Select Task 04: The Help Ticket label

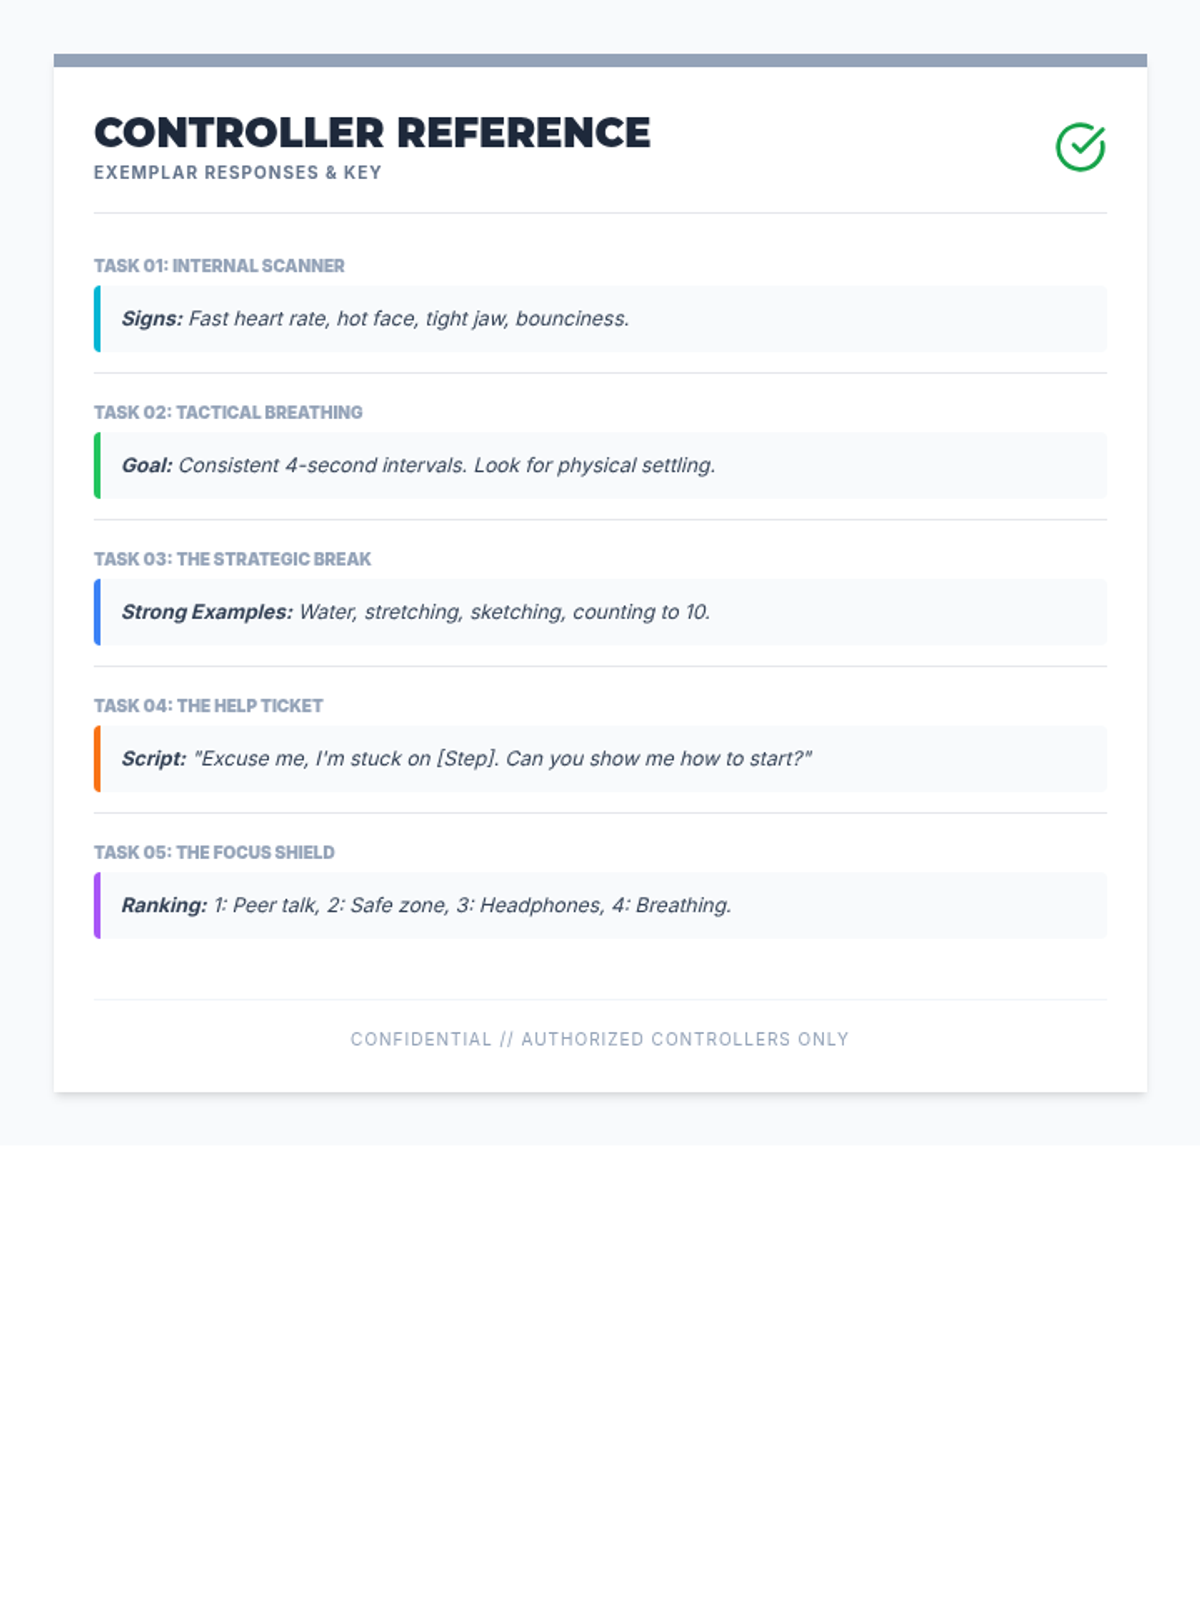point(208,706)
